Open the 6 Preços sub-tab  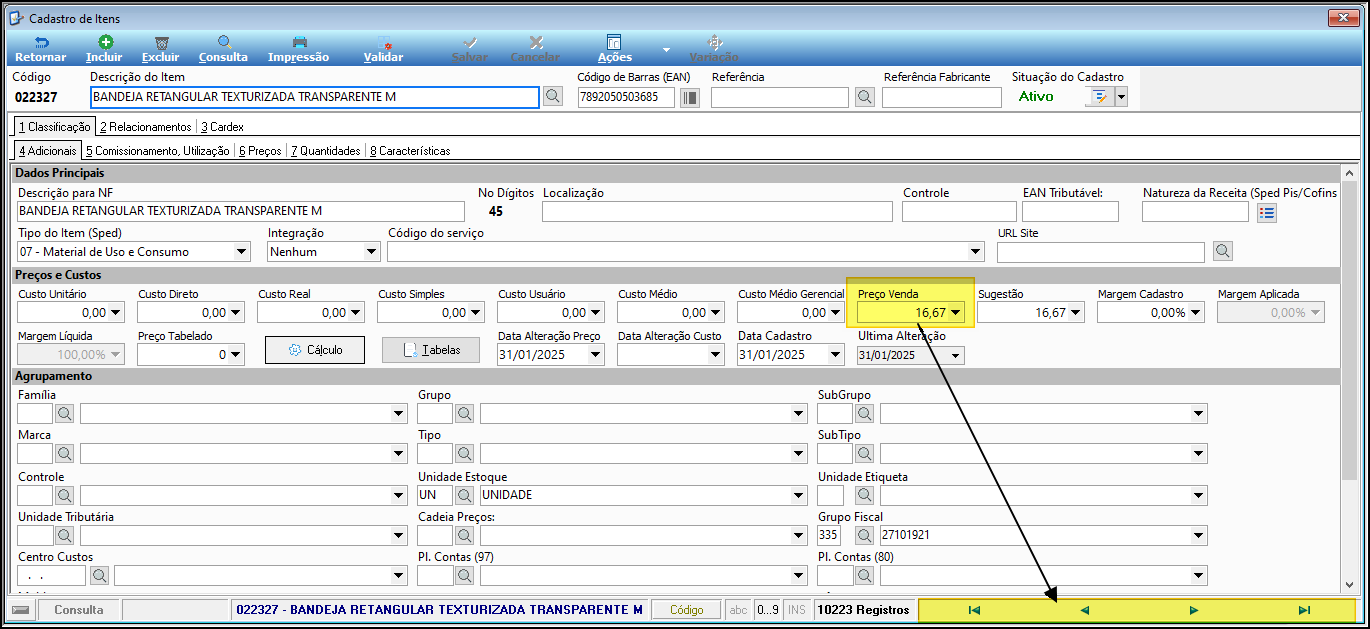point(260,151)
